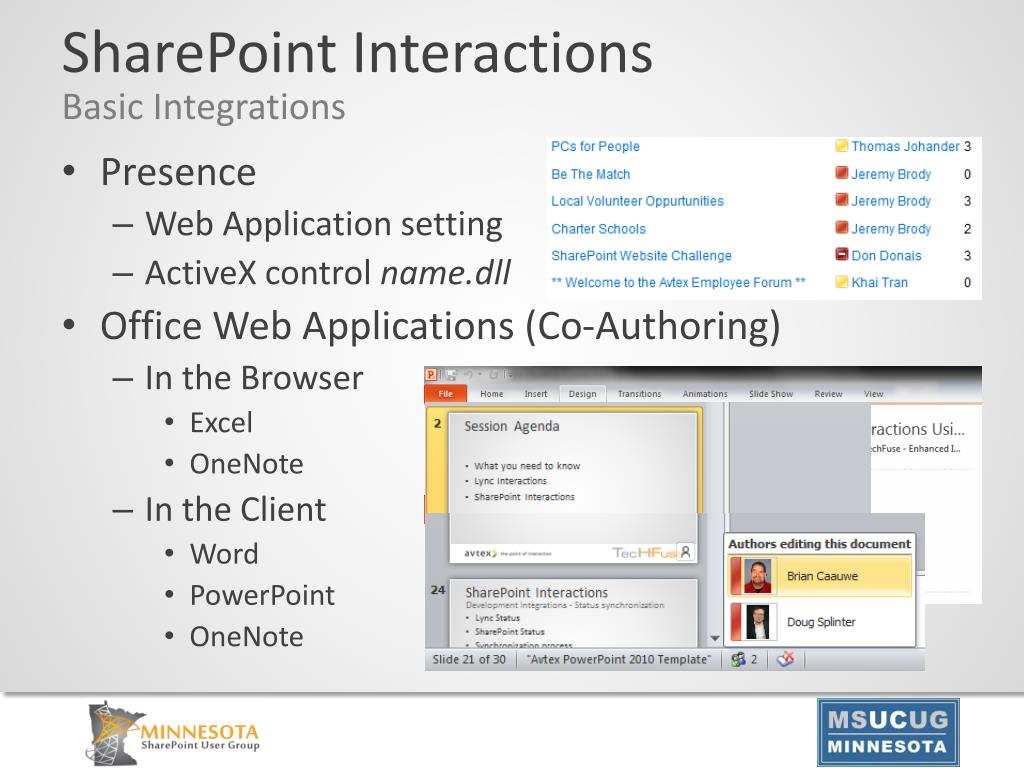Click Don Donais's busy presence icon
The height and width of the screenshot is (768, 1024).
[842, 254]
